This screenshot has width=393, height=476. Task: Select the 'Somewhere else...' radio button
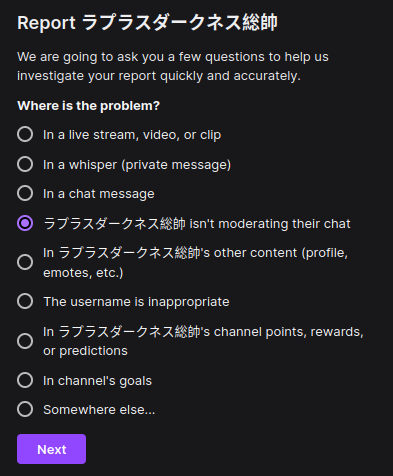(25, 409)
